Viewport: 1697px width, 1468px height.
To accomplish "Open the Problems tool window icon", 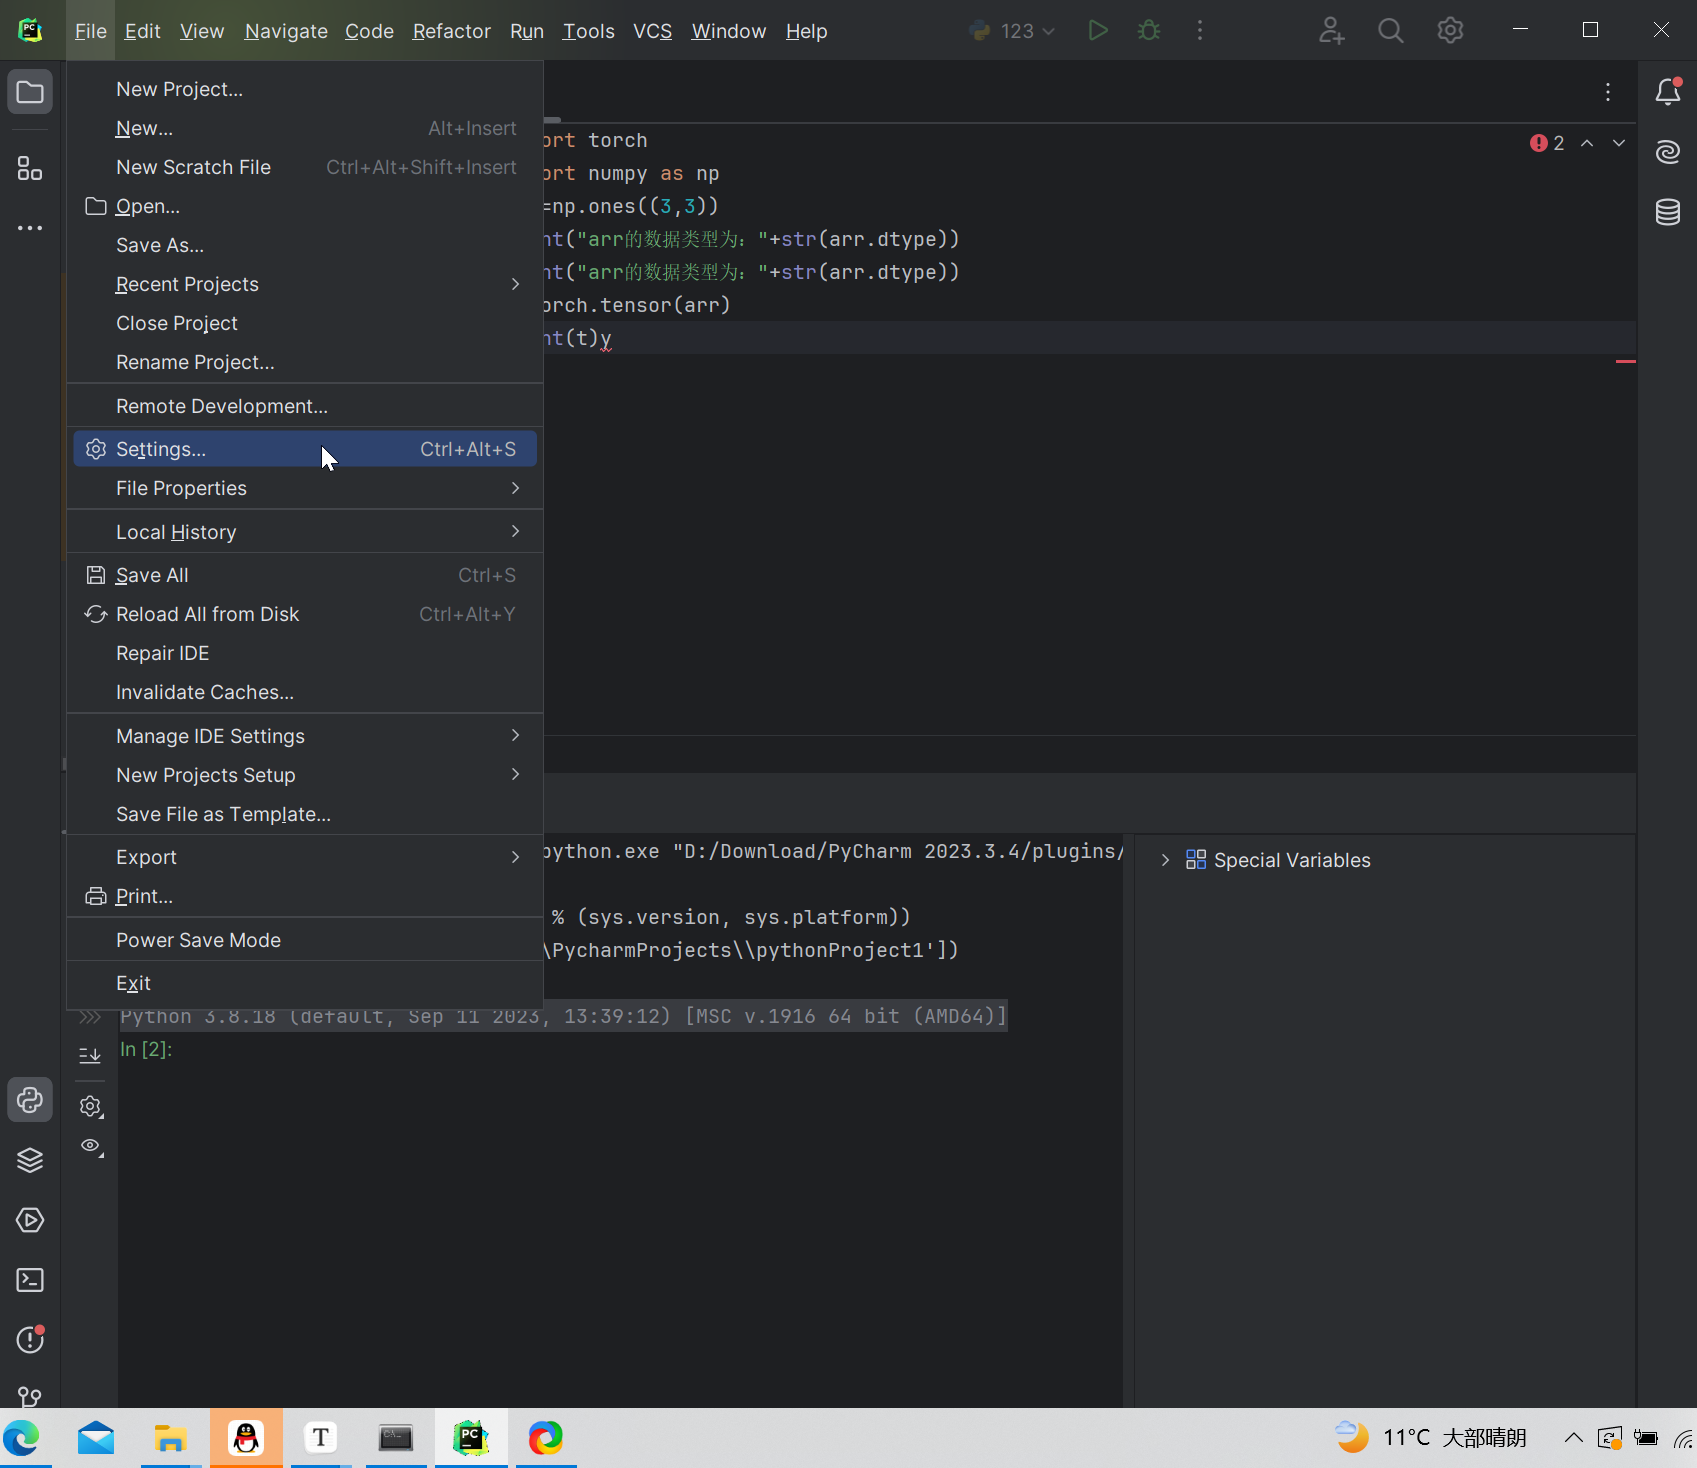I will click(x=30, y=1339).
